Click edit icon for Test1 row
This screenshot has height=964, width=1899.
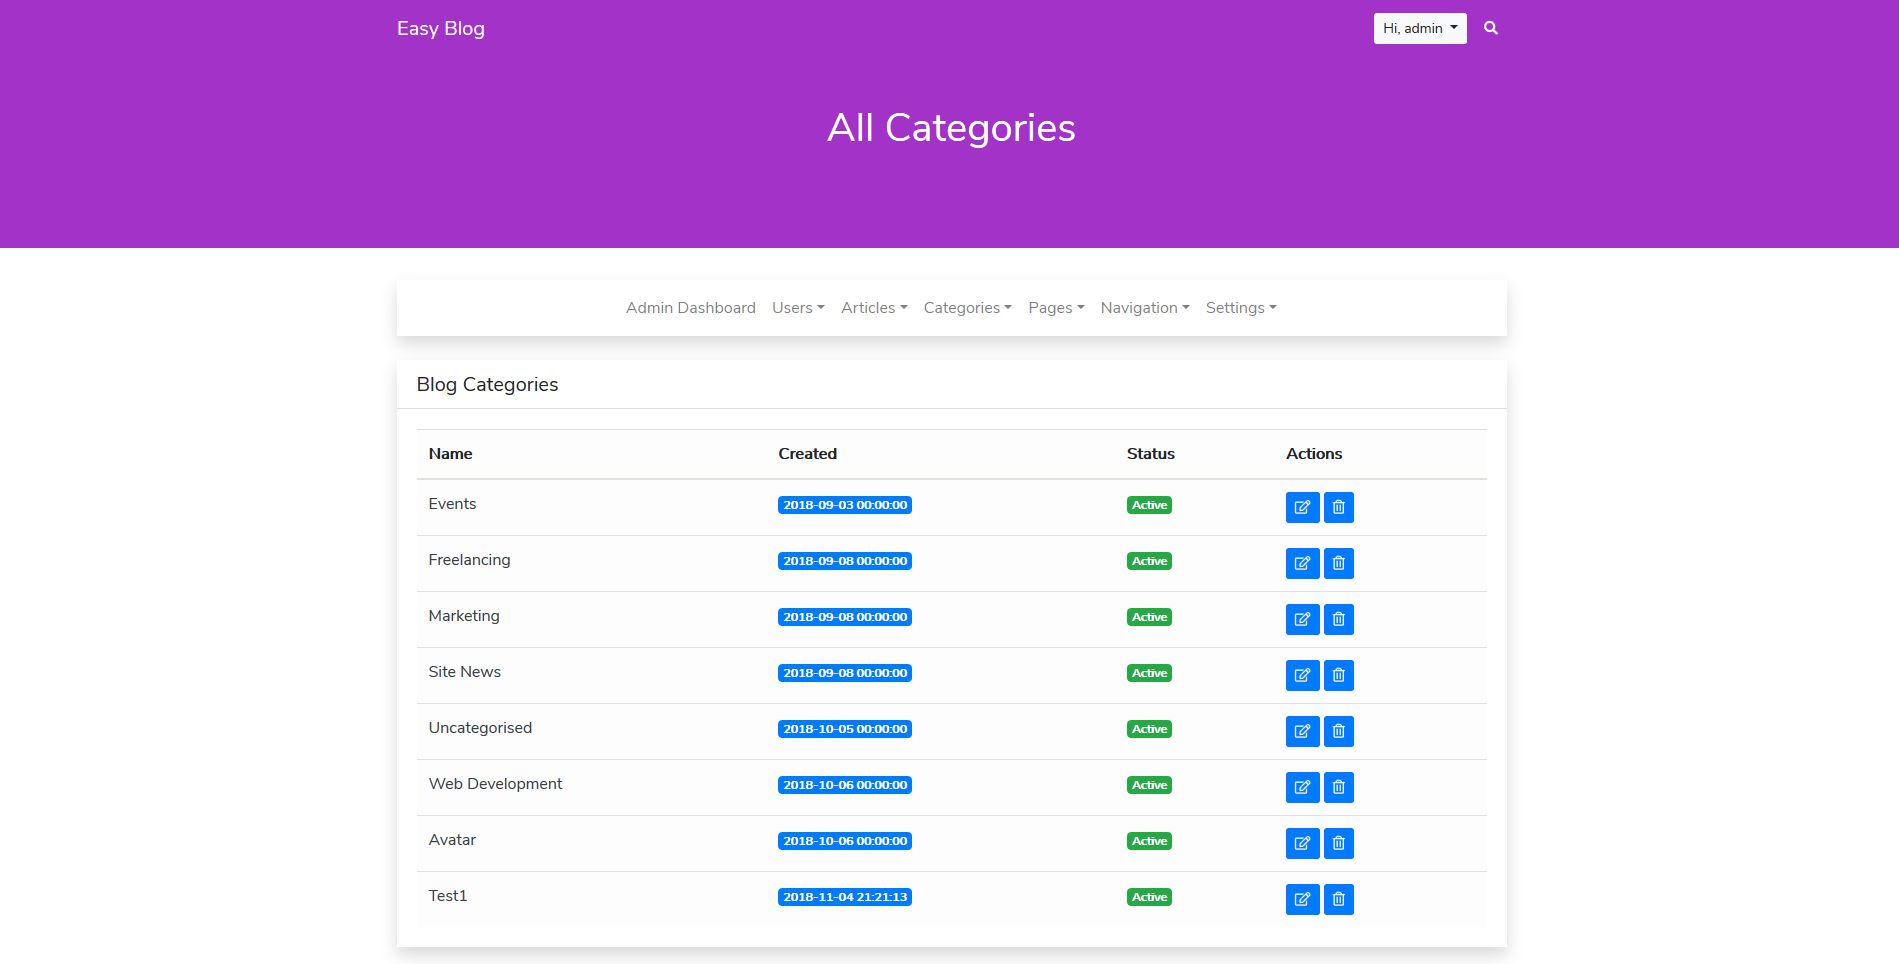point(1302,899)
